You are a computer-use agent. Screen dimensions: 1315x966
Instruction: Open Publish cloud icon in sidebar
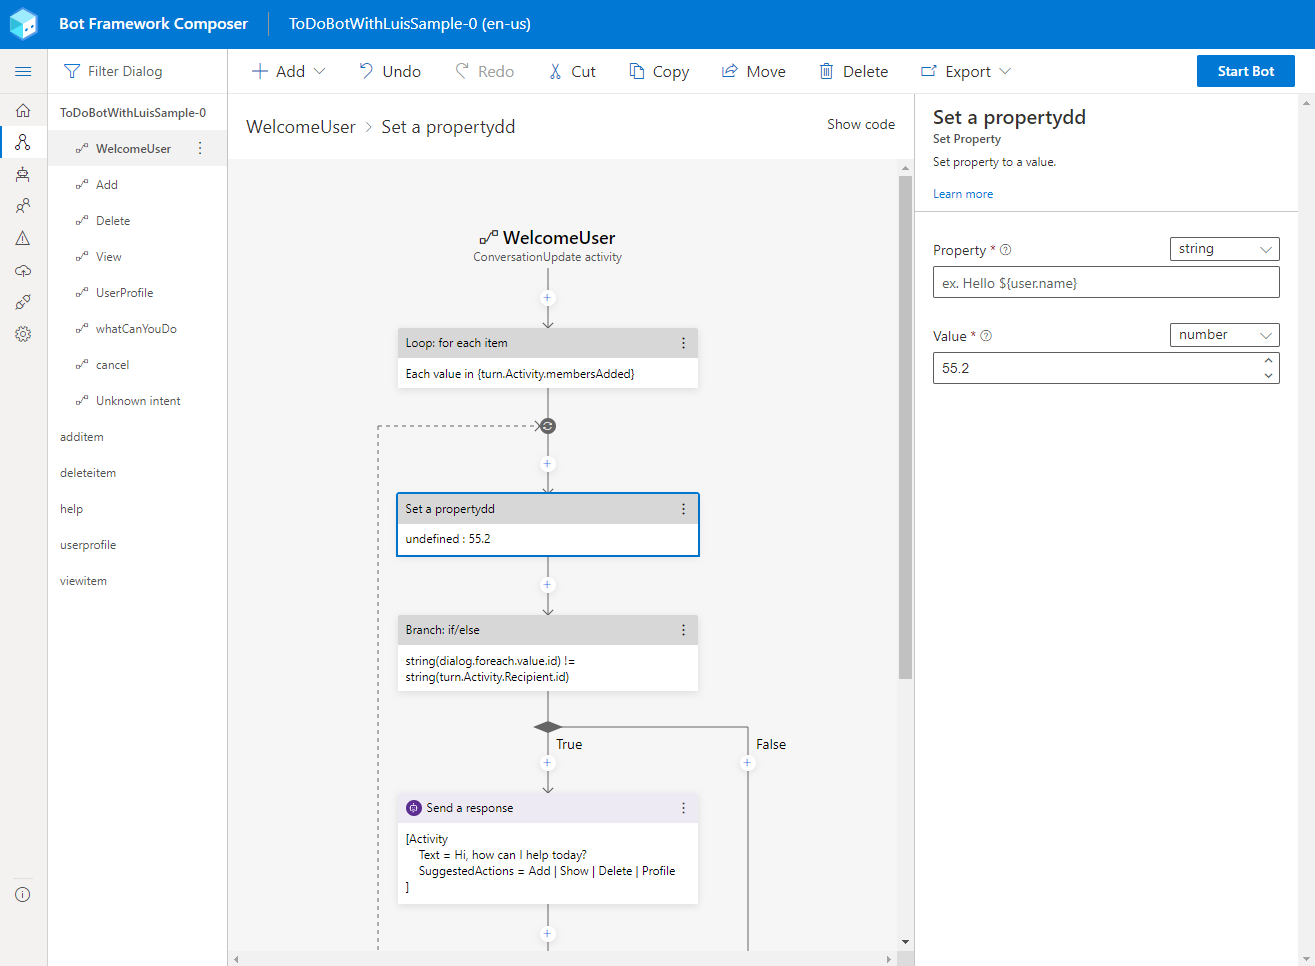tap(23, 270)
